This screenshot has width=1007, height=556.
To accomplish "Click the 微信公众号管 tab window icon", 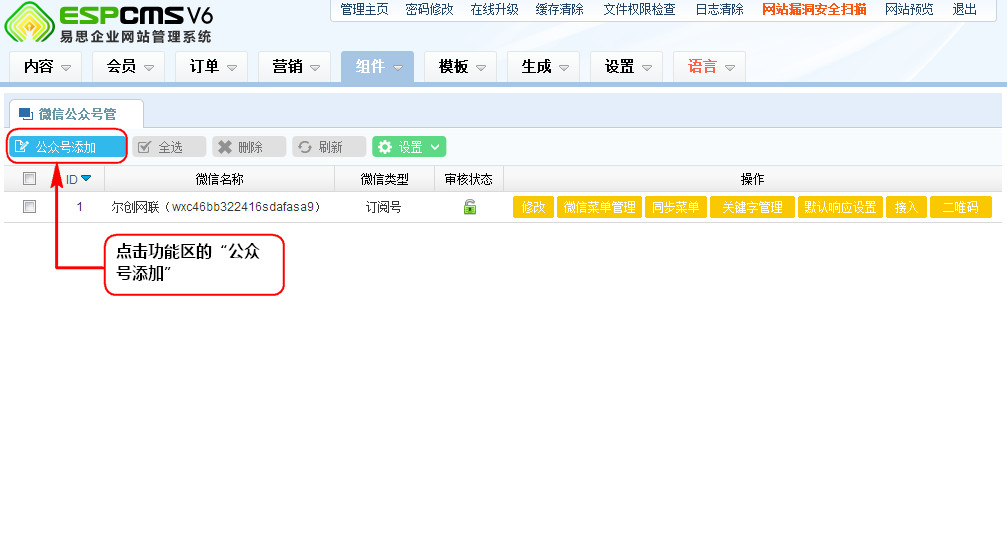I will coord(26,114).
